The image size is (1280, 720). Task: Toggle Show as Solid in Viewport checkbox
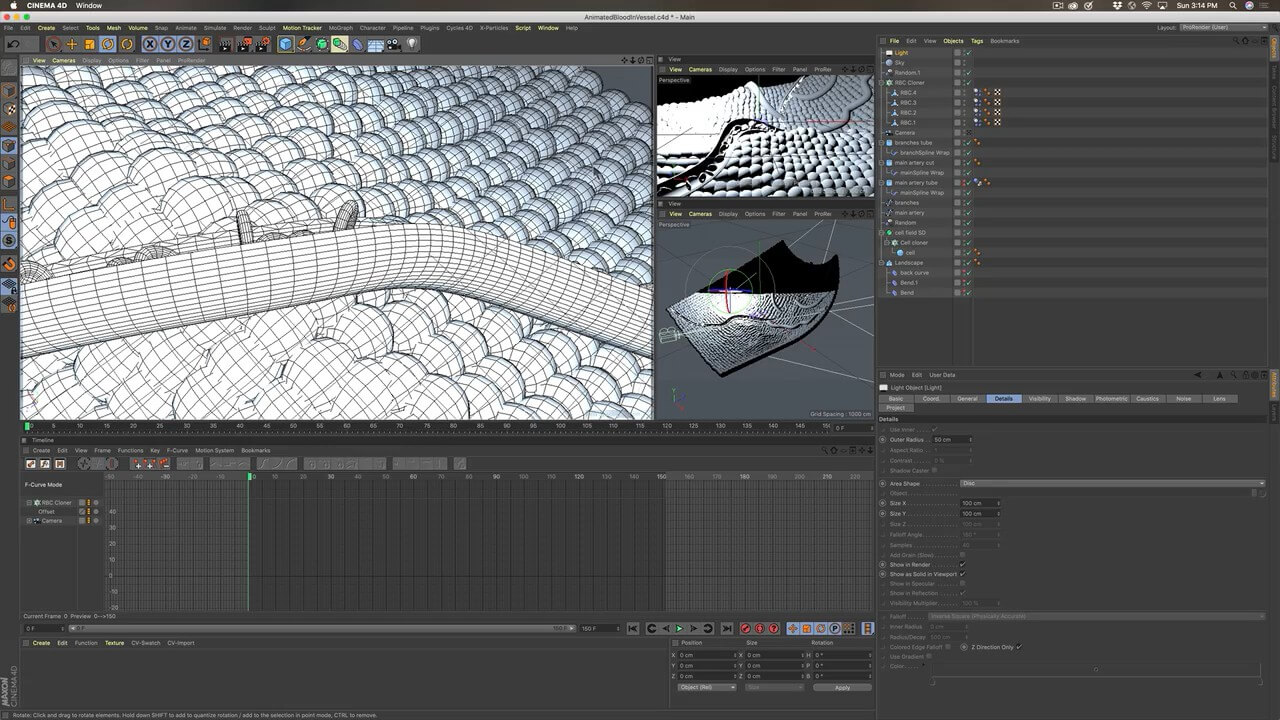click(962, 574)
